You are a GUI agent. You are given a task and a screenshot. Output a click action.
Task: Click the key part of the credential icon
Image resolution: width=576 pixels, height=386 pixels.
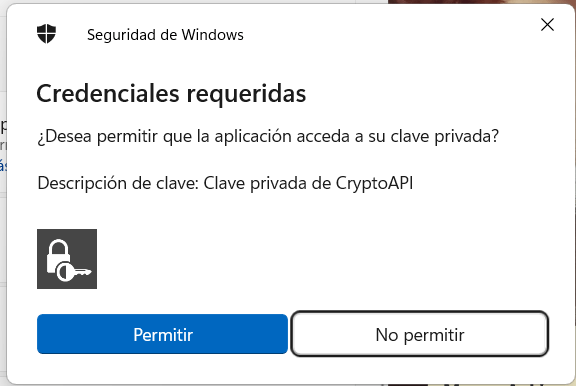coord(75,272)
